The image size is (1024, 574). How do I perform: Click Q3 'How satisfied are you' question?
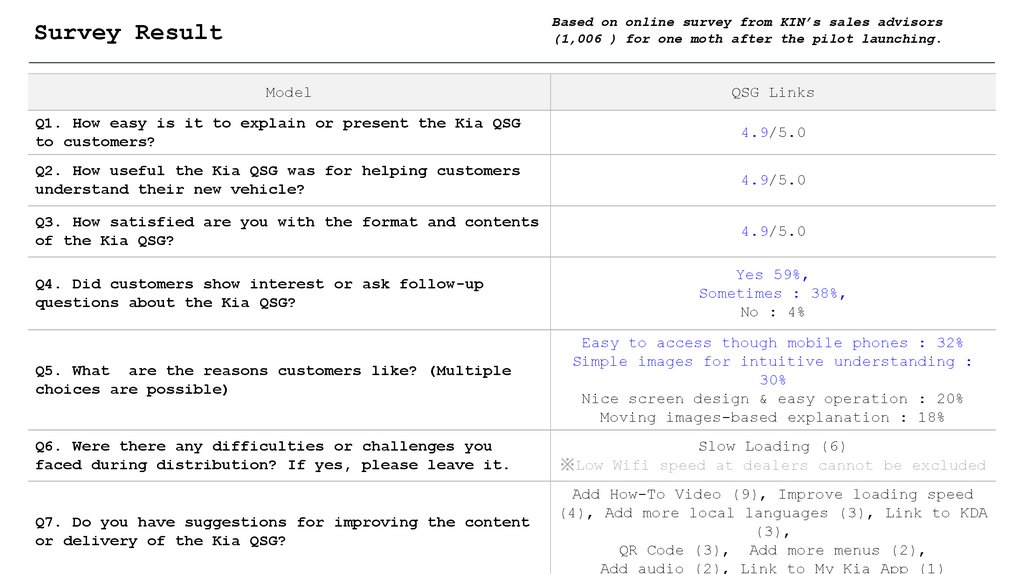pos(287,231)
